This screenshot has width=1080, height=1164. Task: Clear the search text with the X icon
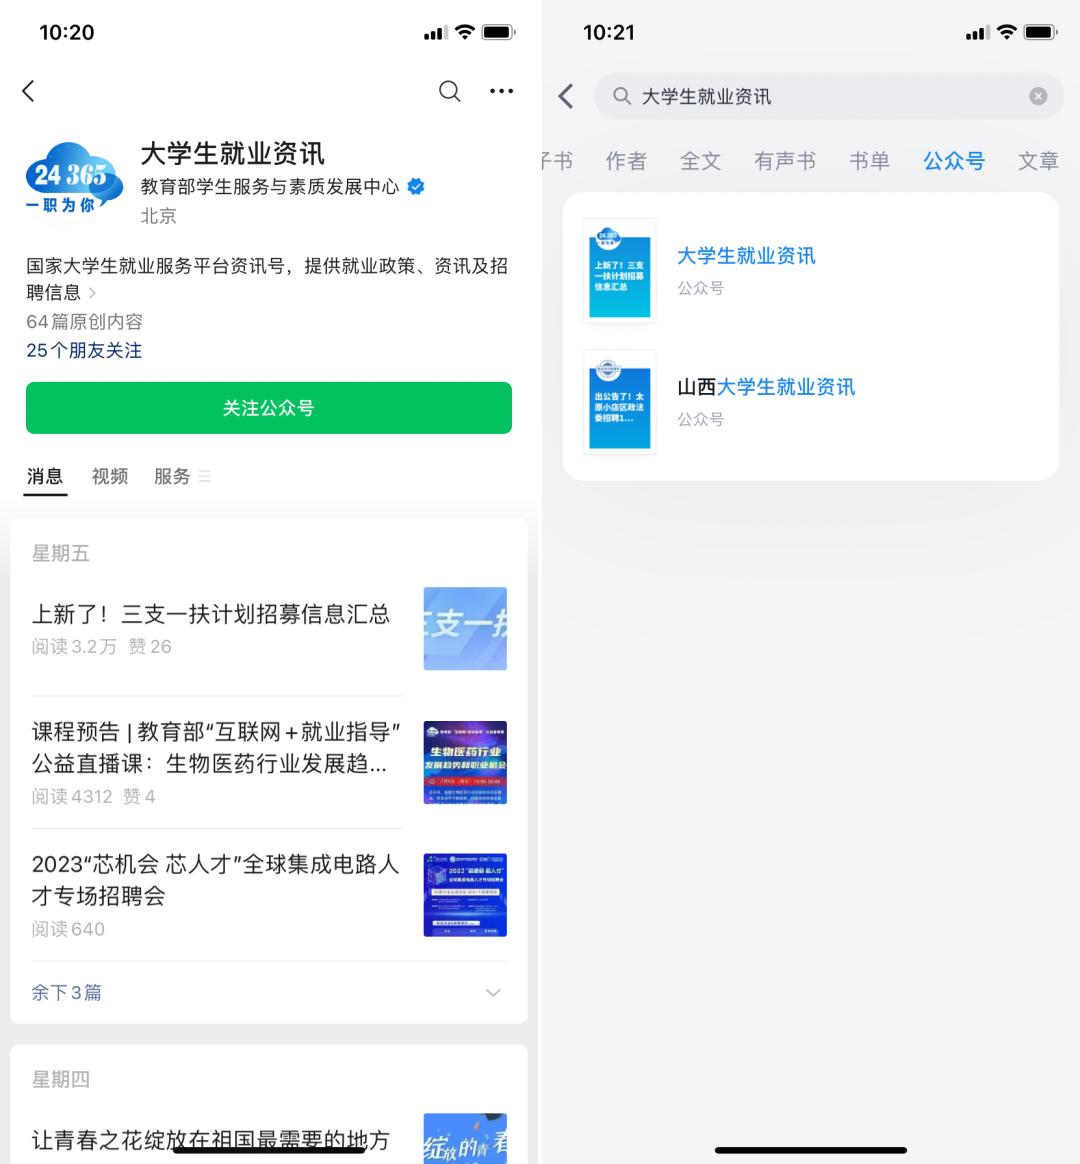point(1038,96)
